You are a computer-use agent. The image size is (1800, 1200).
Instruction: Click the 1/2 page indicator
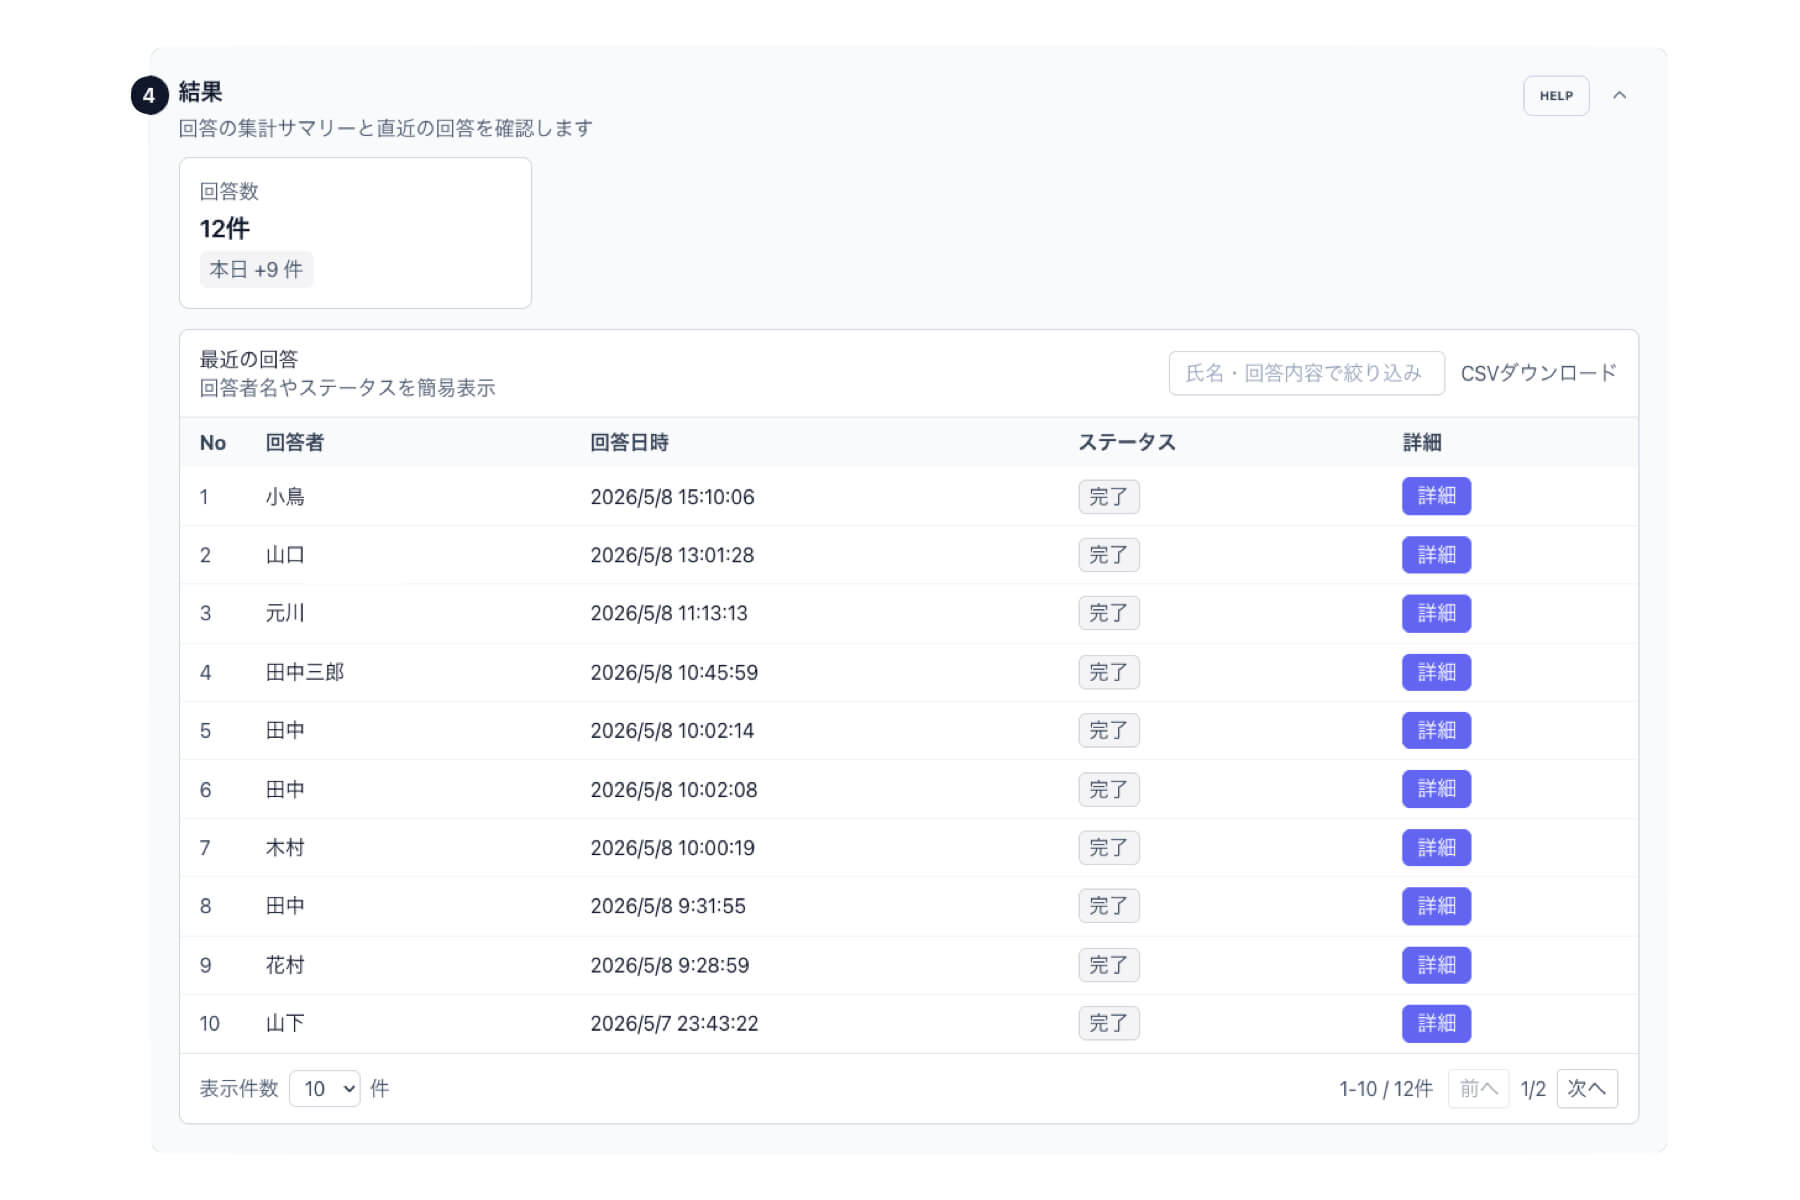(x=1533, y=1089)
